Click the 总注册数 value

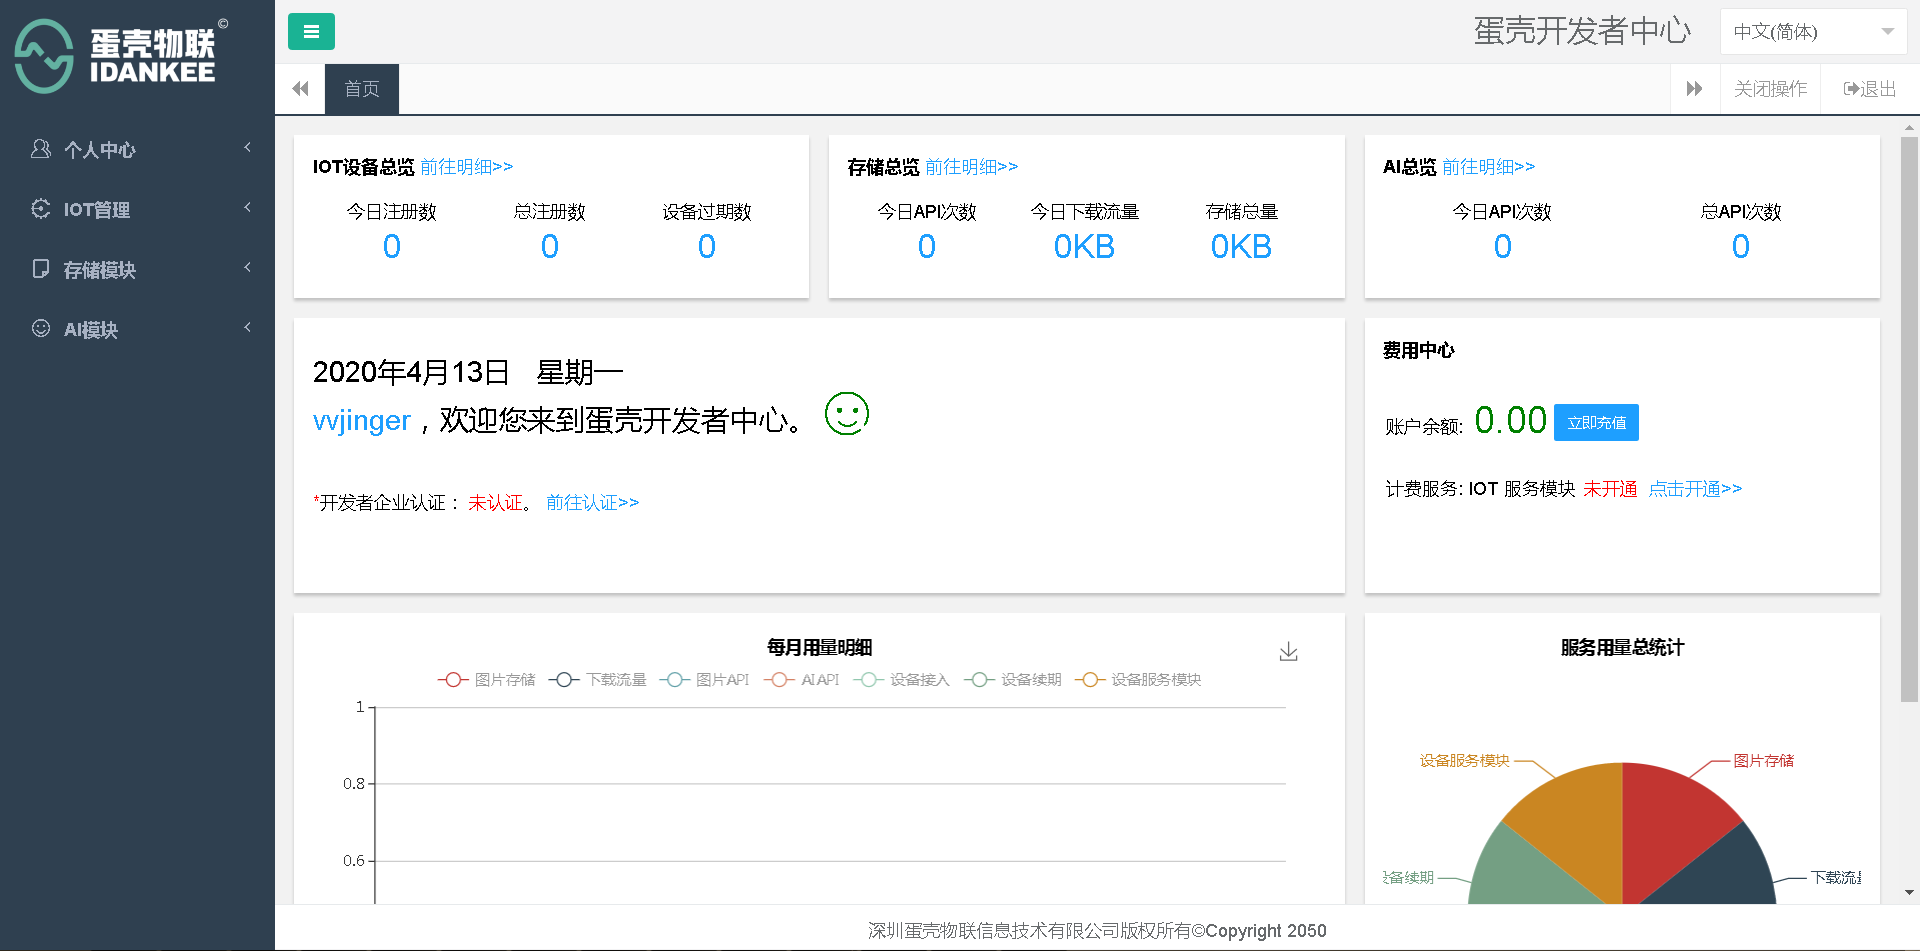pyautogui.click(x=550, y=247)
